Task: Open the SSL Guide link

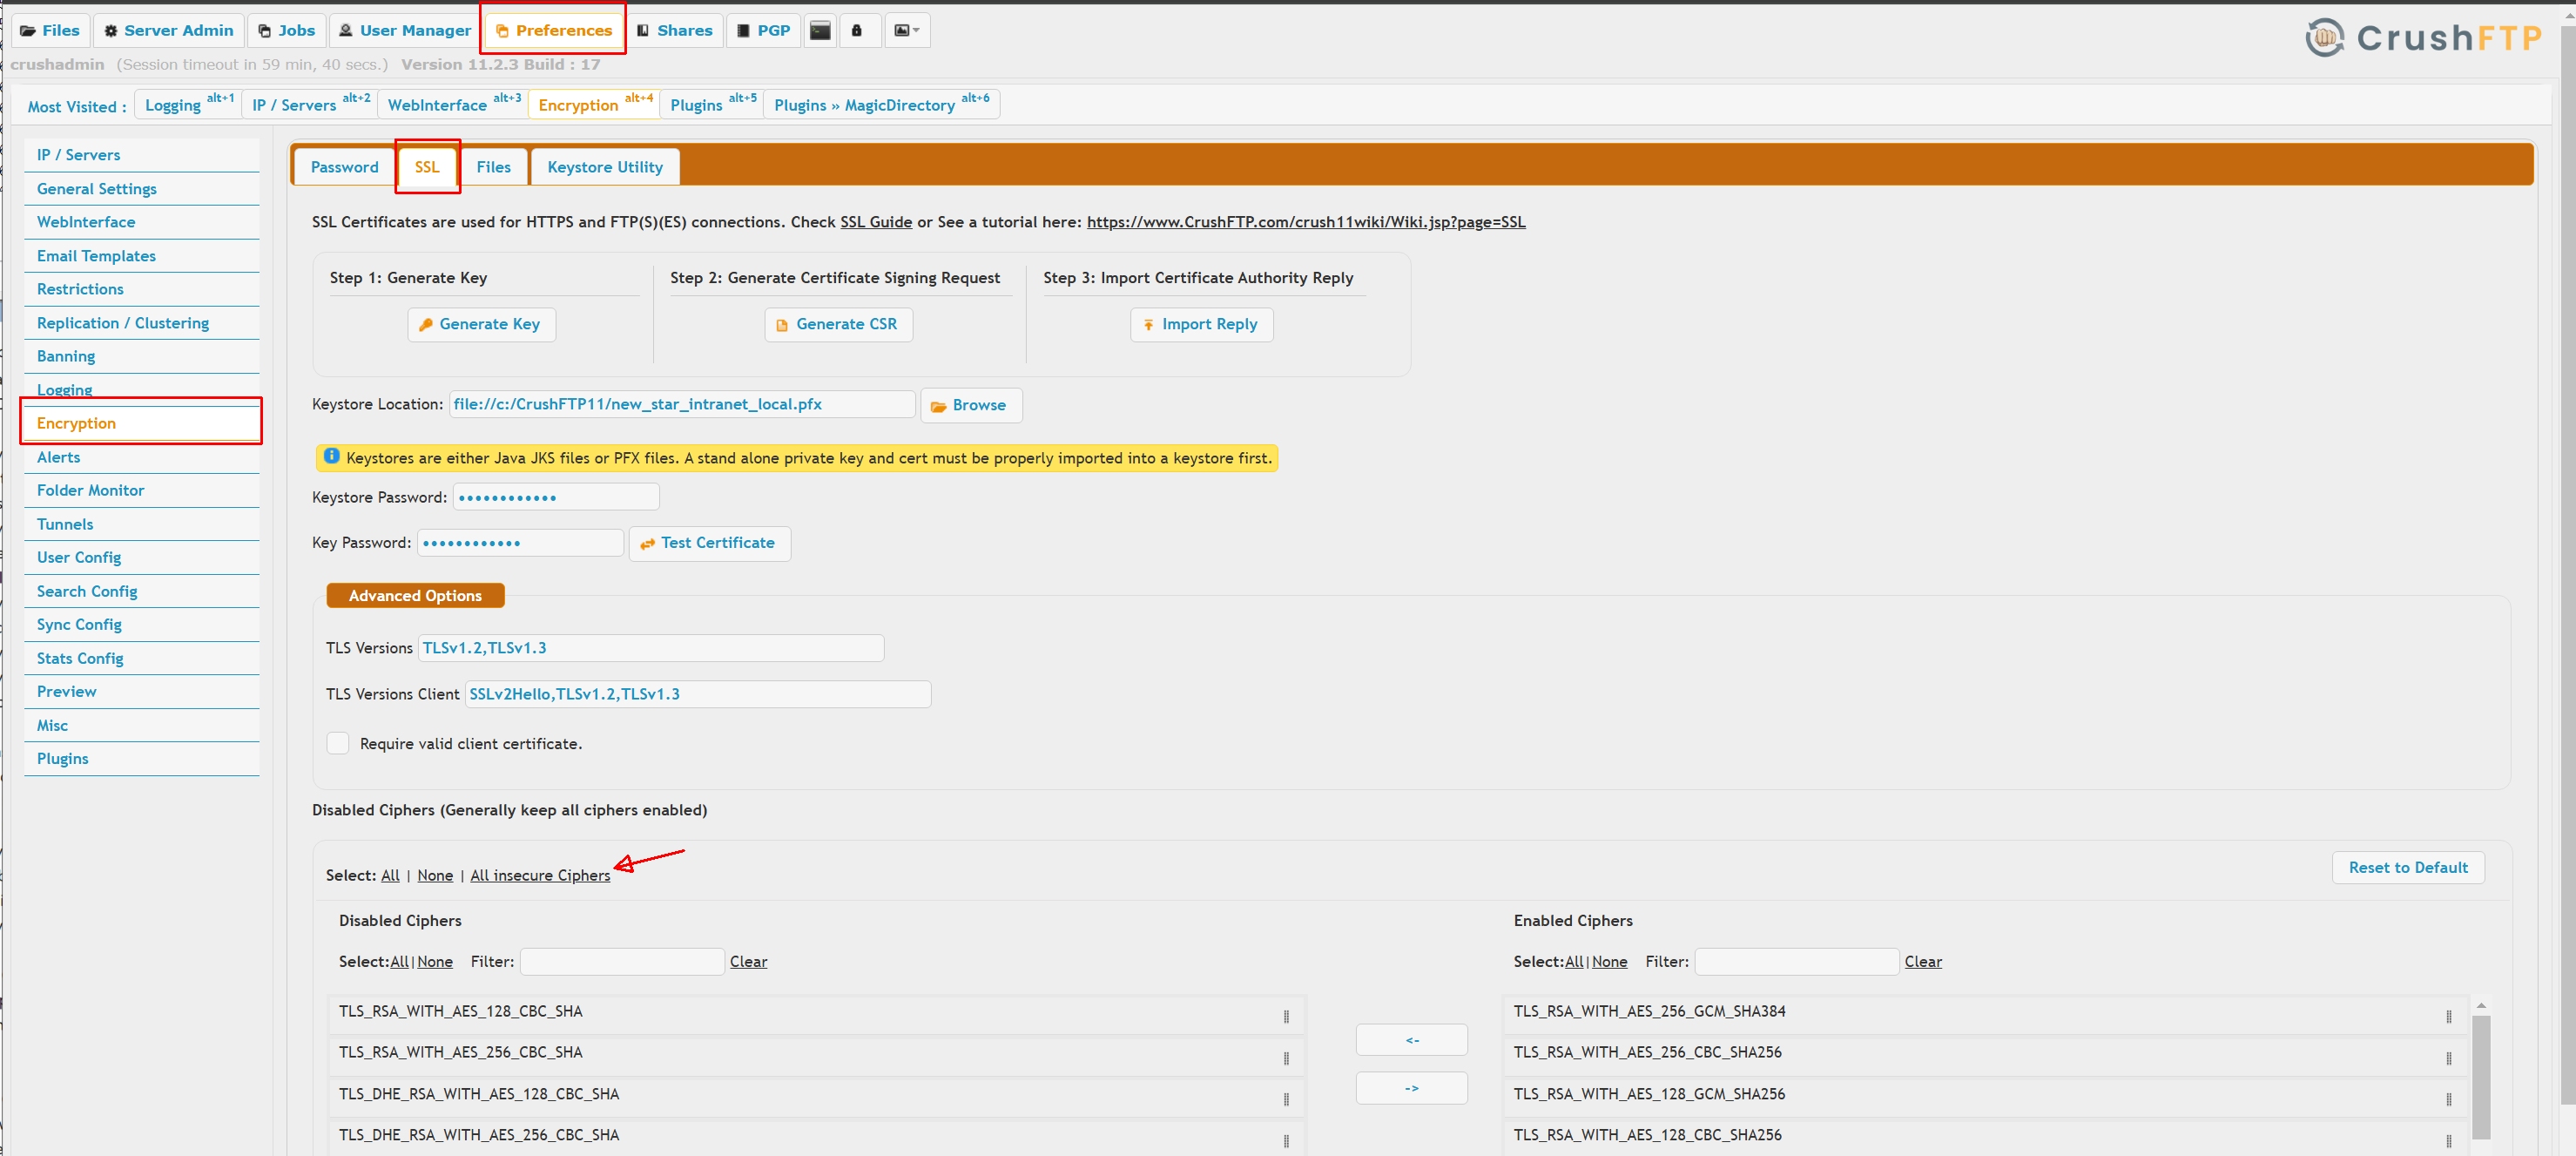Action: (x=875, y=222)
